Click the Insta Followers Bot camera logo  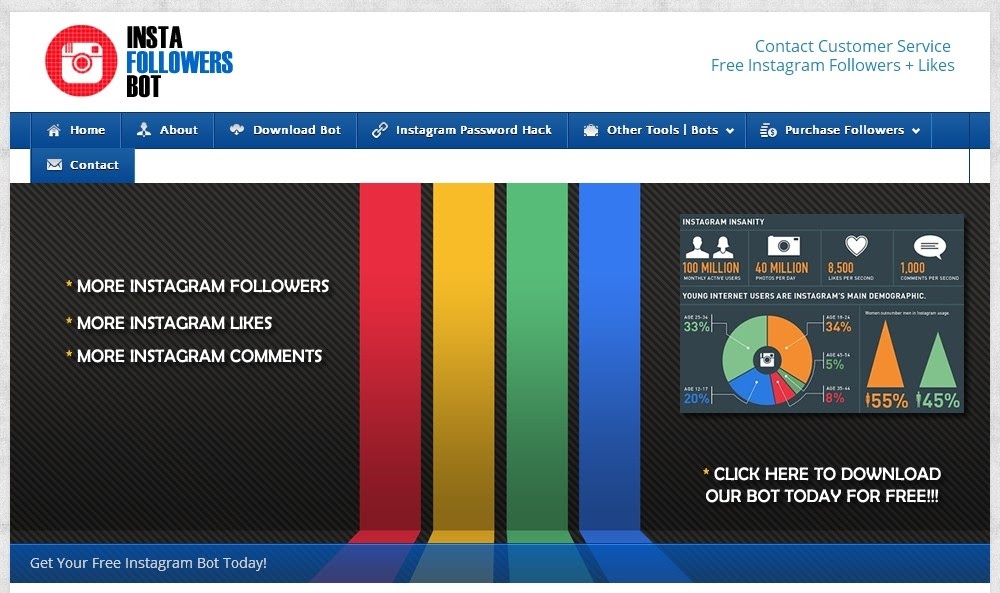point(81,61)
